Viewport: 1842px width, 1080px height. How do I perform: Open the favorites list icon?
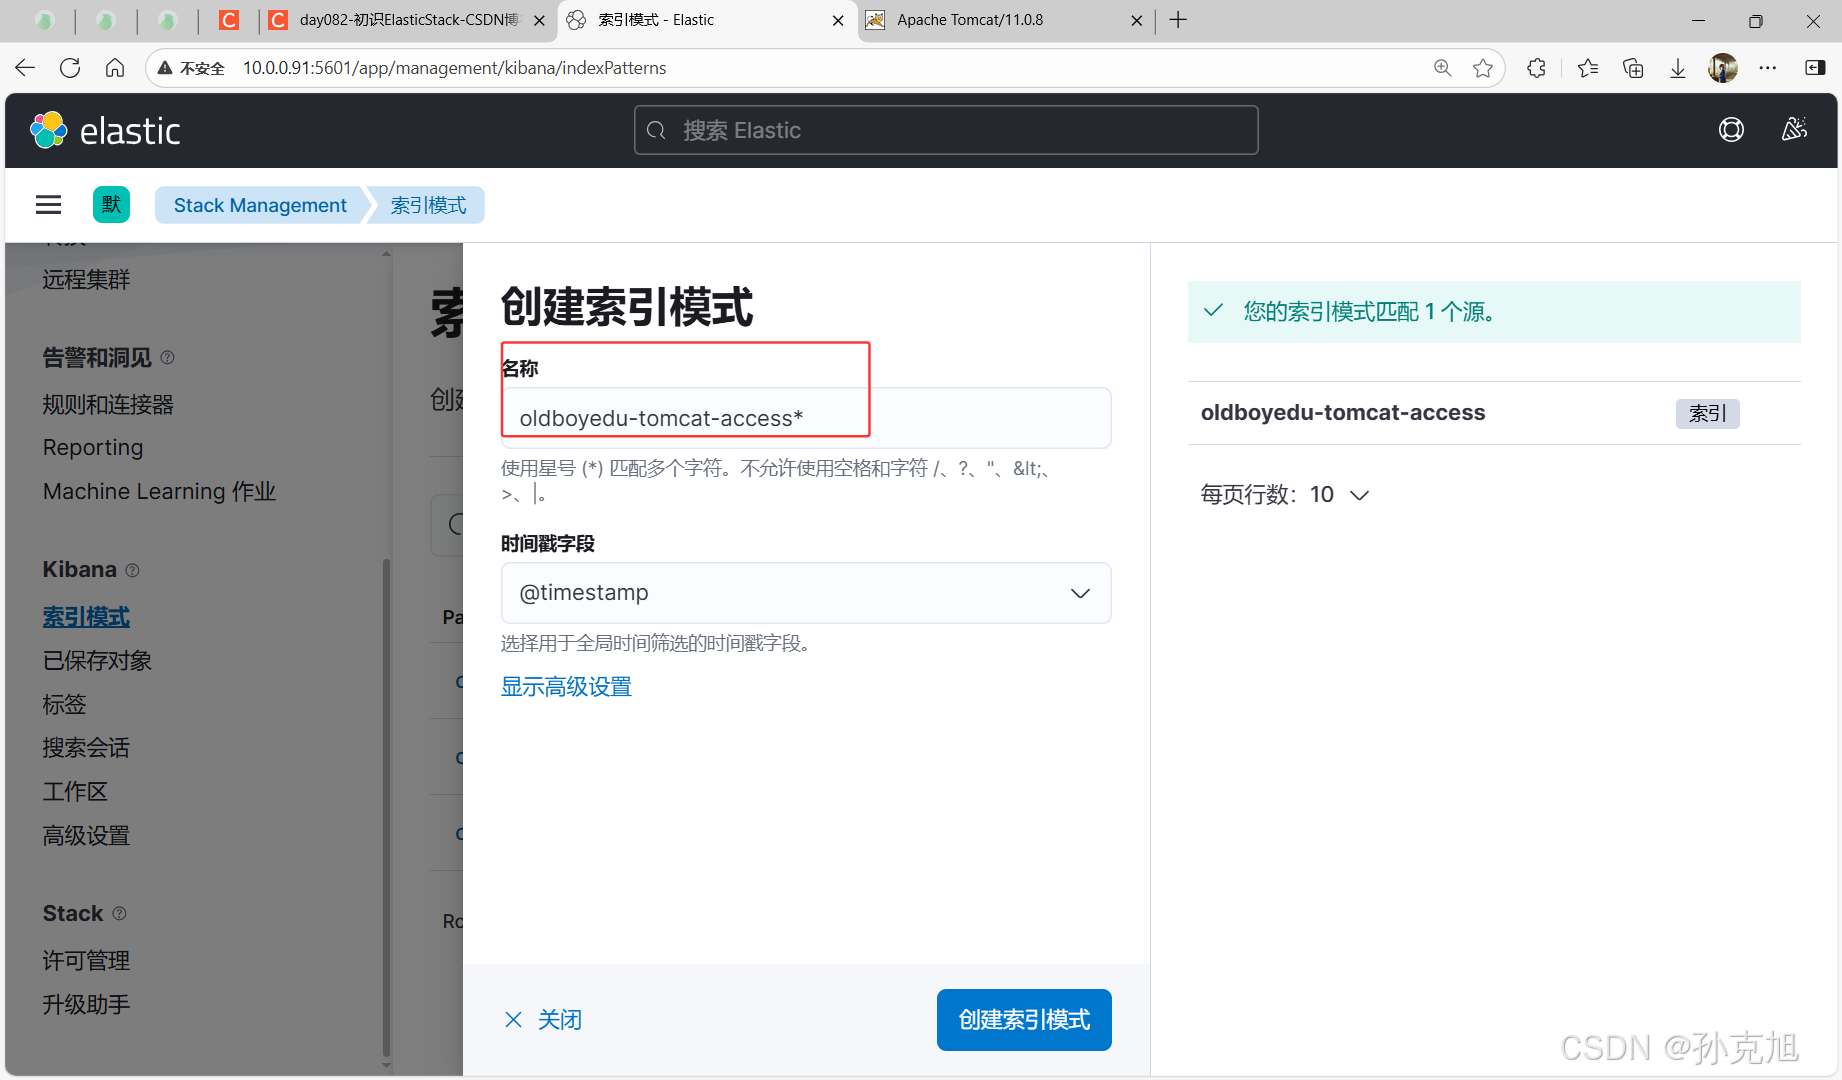coord(1587,68)
